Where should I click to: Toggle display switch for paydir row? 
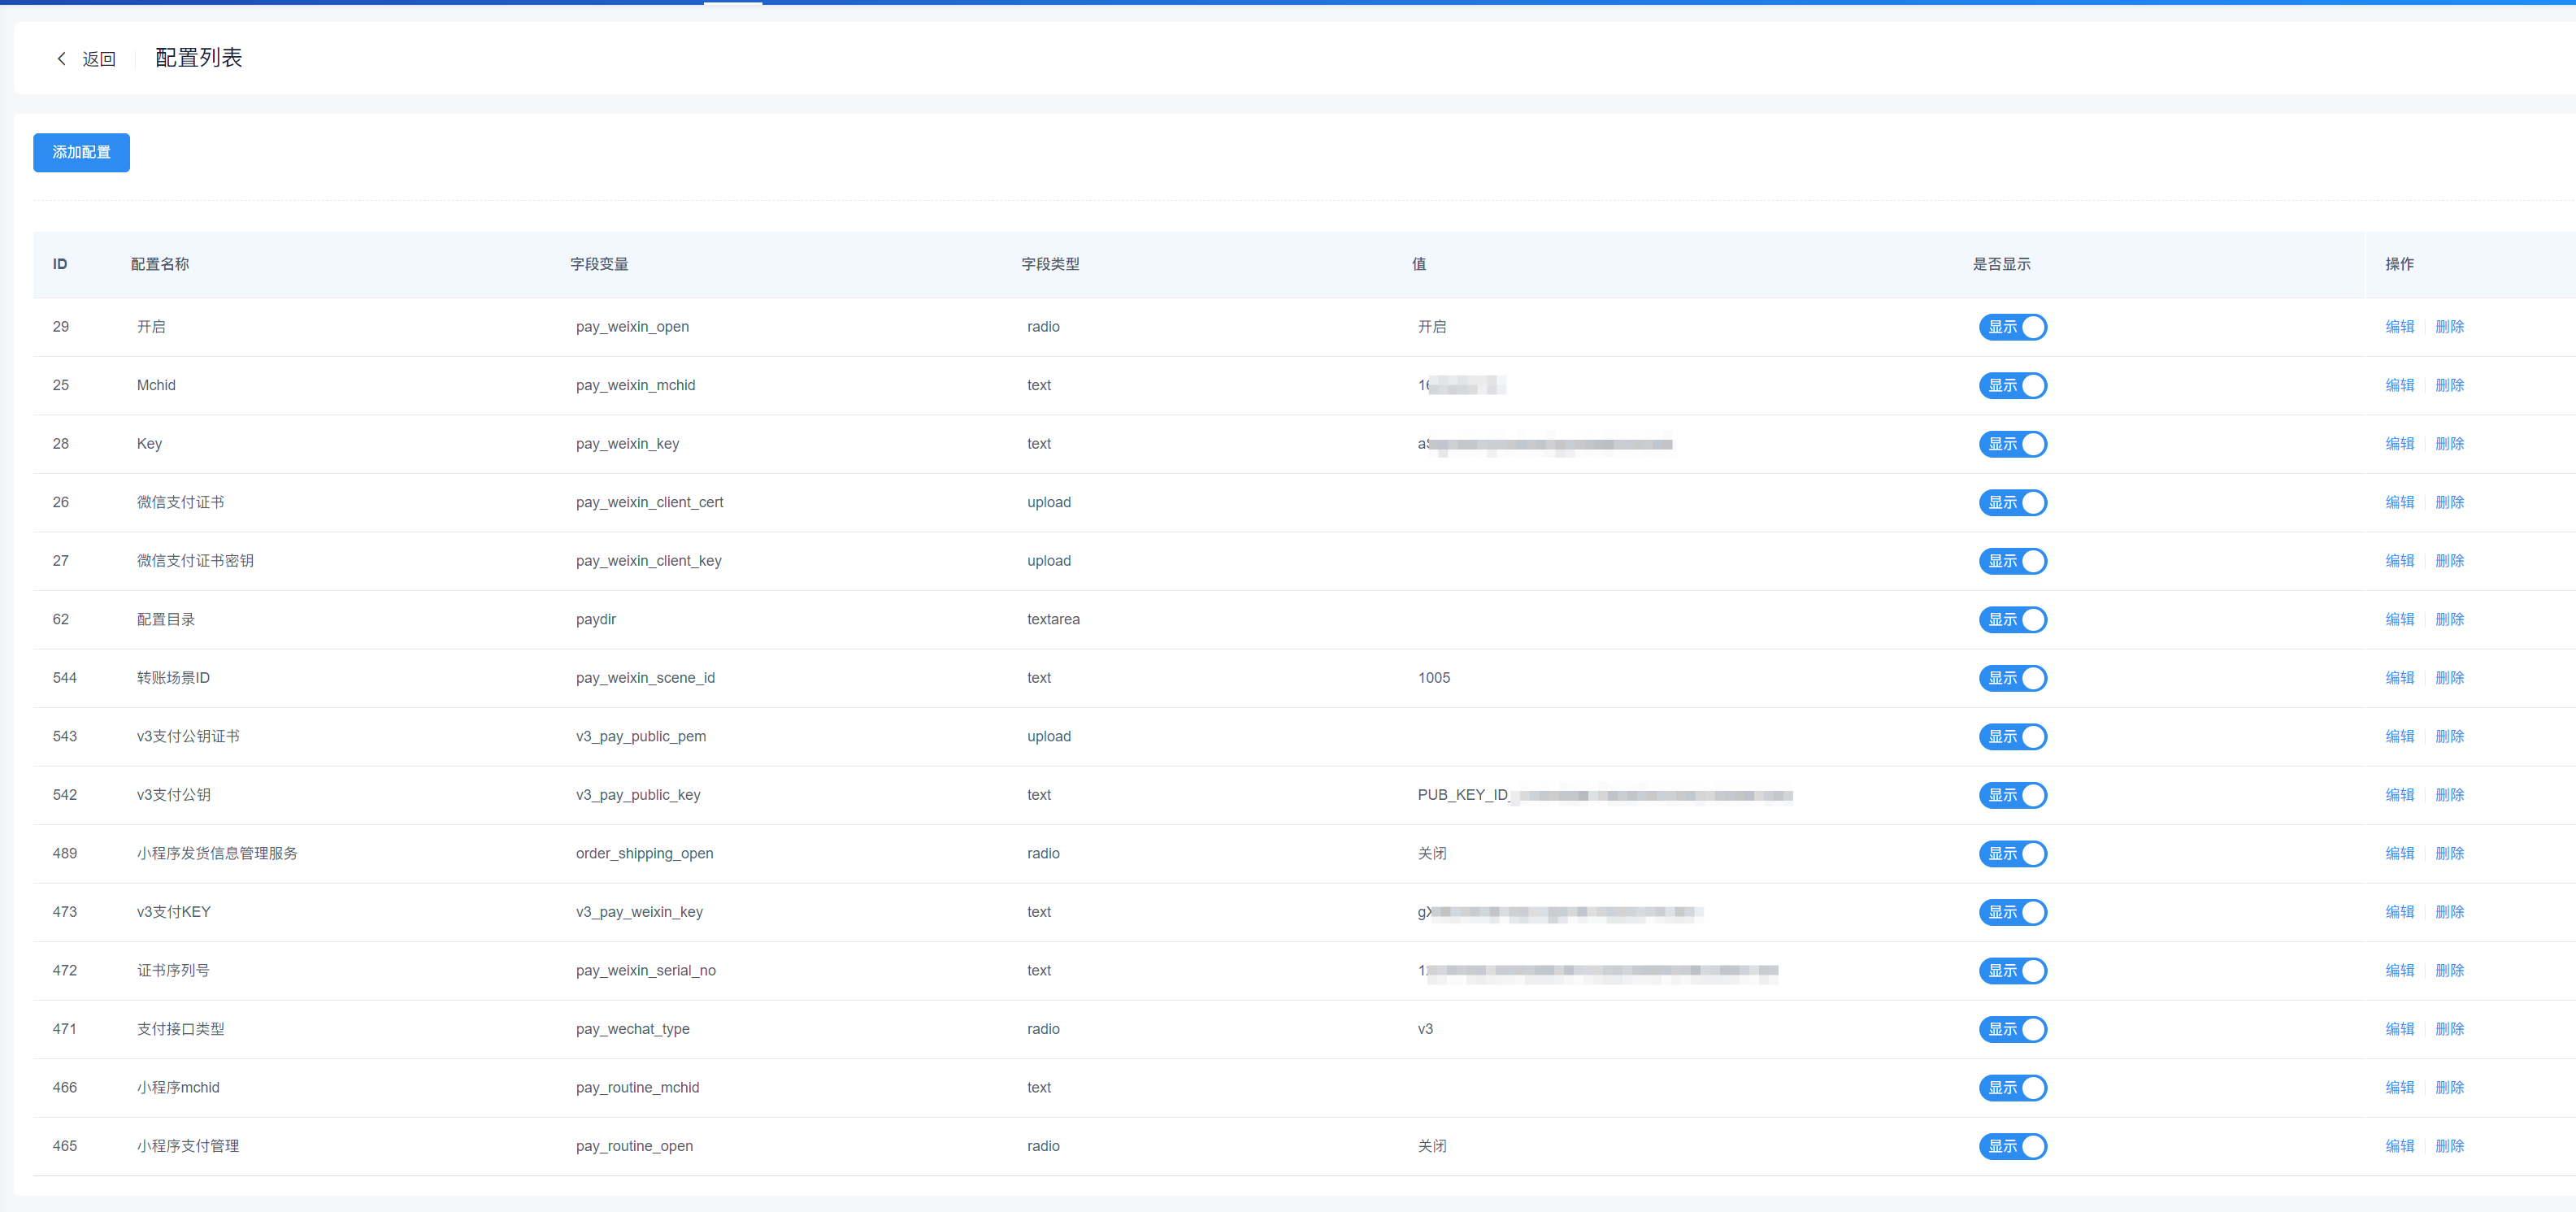click(2012, 619)
